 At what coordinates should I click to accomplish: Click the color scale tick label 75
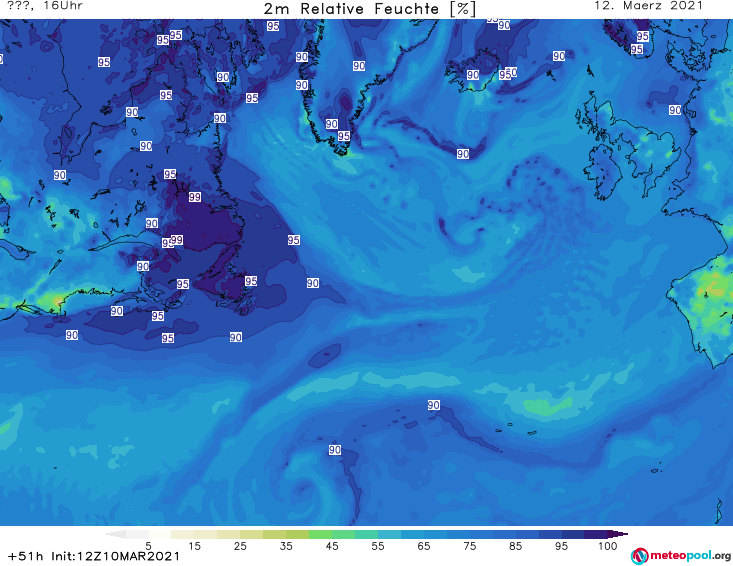click(x=469, y=546)
